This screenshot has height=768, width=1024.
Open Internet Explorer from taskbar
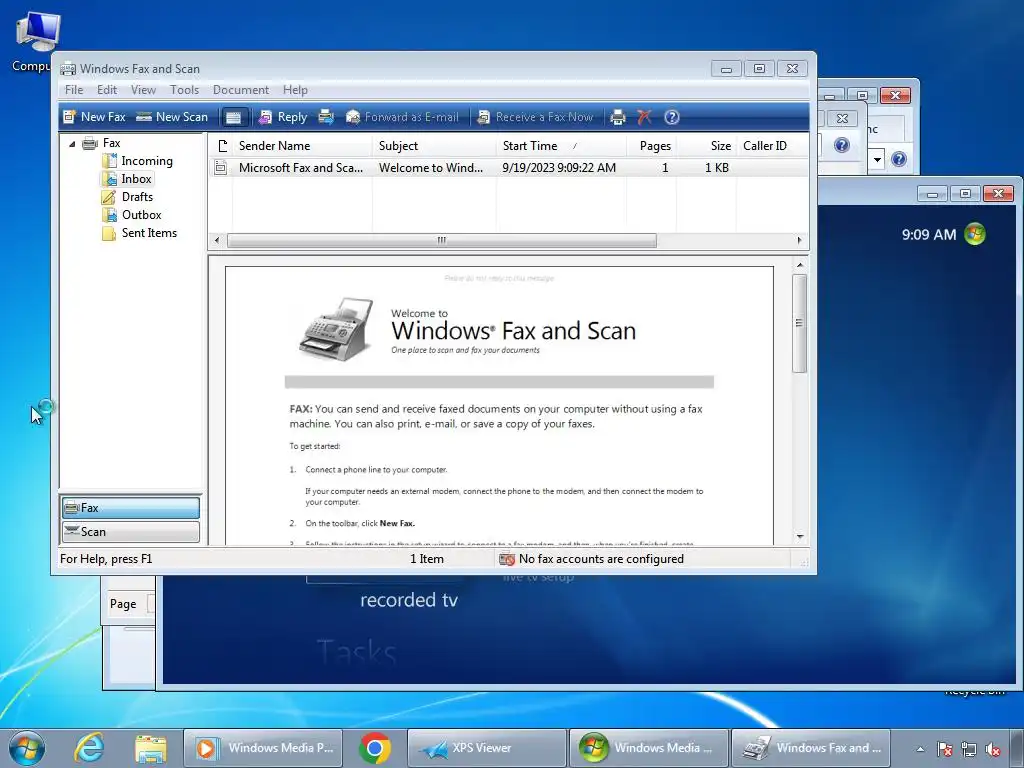[x=88, y=748]
